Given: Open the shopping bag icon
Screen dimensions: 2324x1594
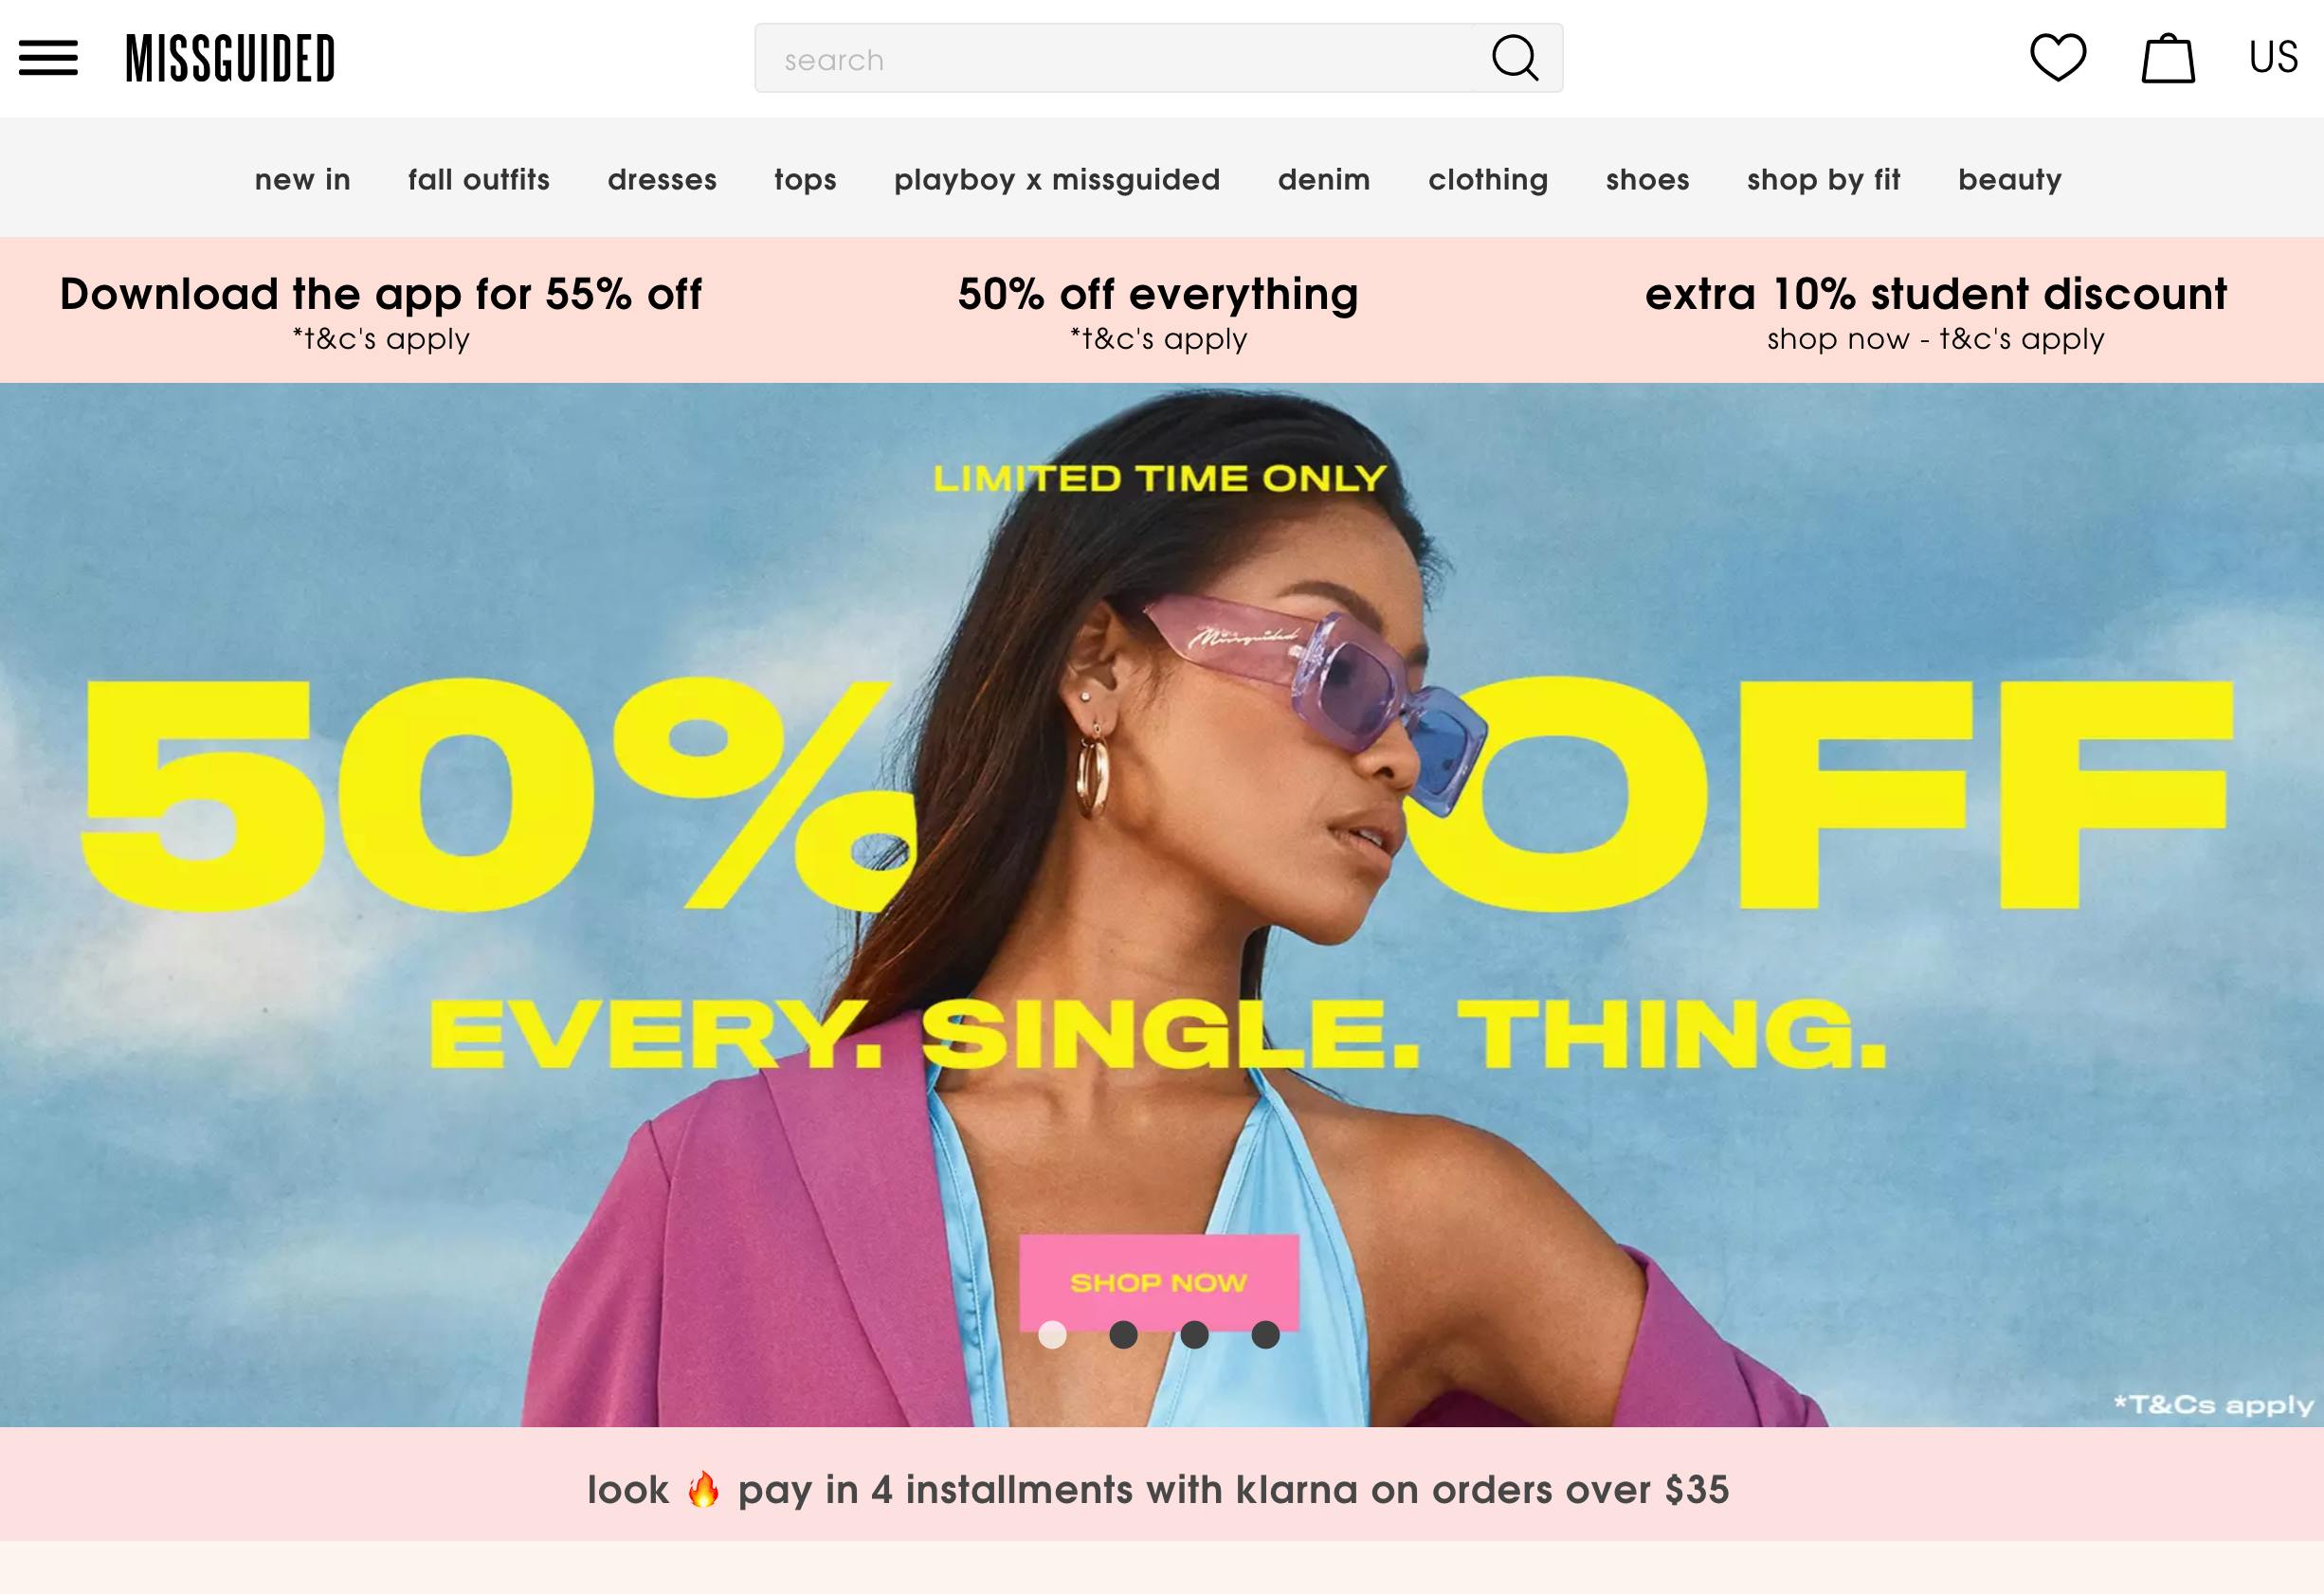Looking at the screenshot, I should click(2167, 58).
